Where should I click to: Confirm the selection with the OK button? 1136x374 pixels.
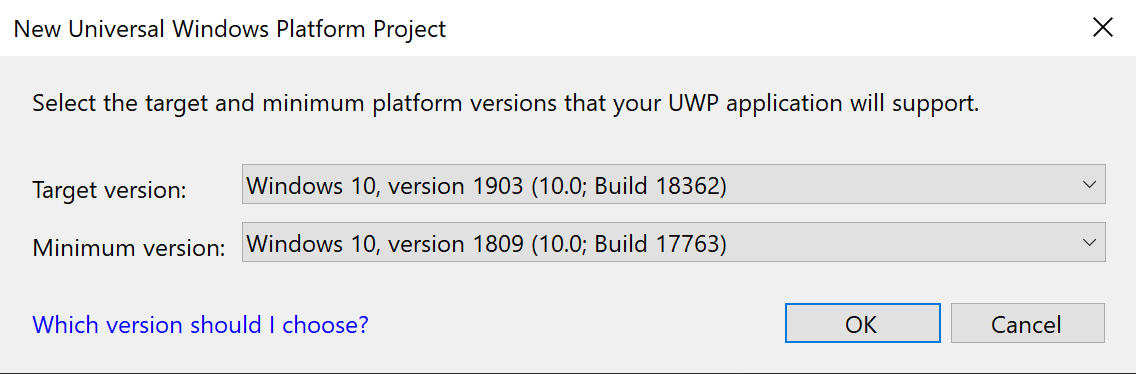tap(862, 323)
